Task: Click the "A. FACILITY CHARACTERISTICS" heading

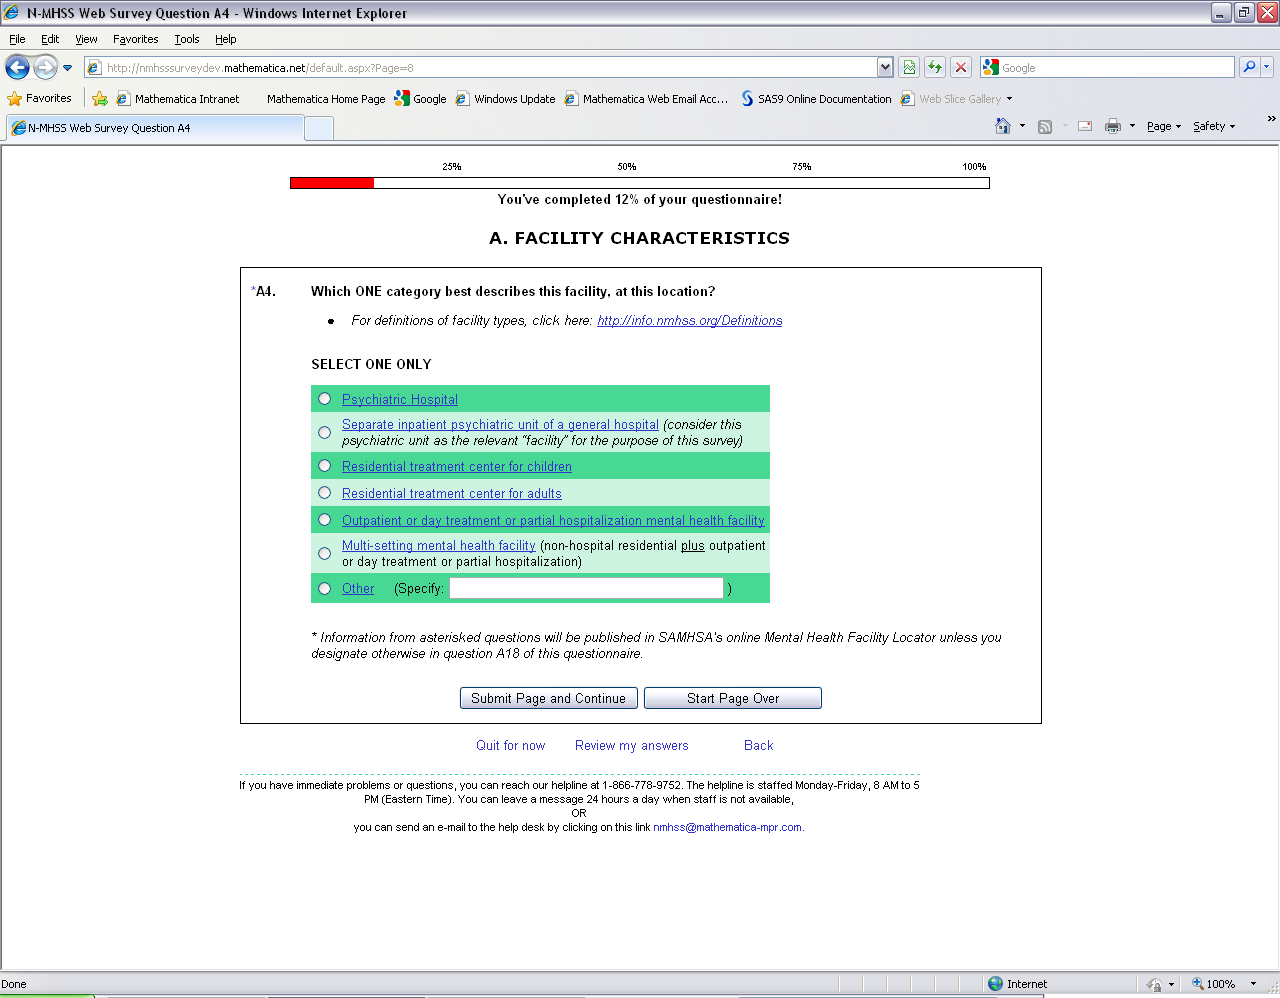Action: tap(639, 238)
